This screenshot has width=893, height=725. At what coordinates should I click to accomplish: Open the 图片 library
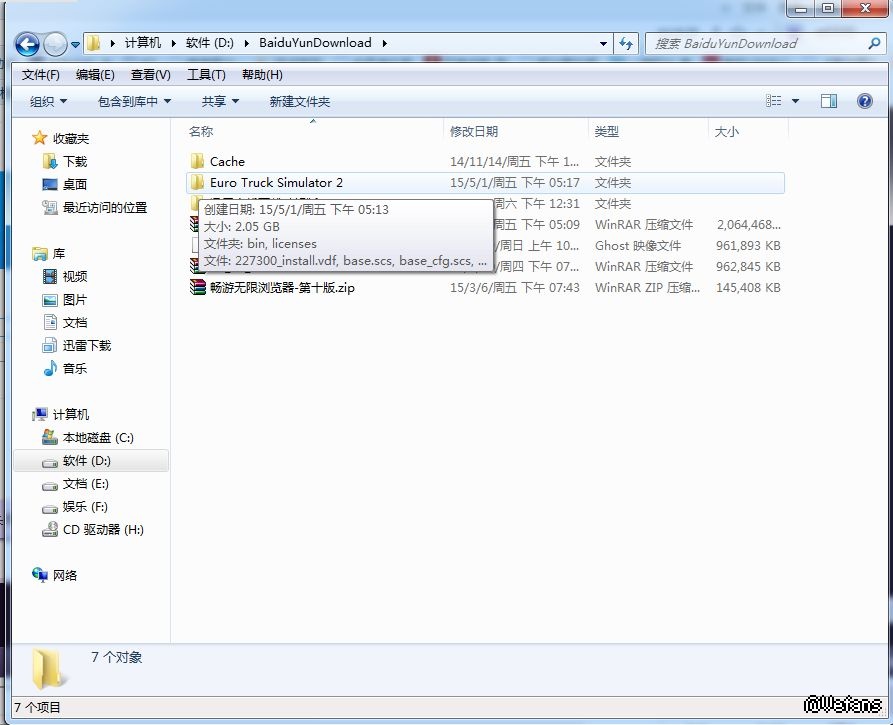tap(75, 300)
